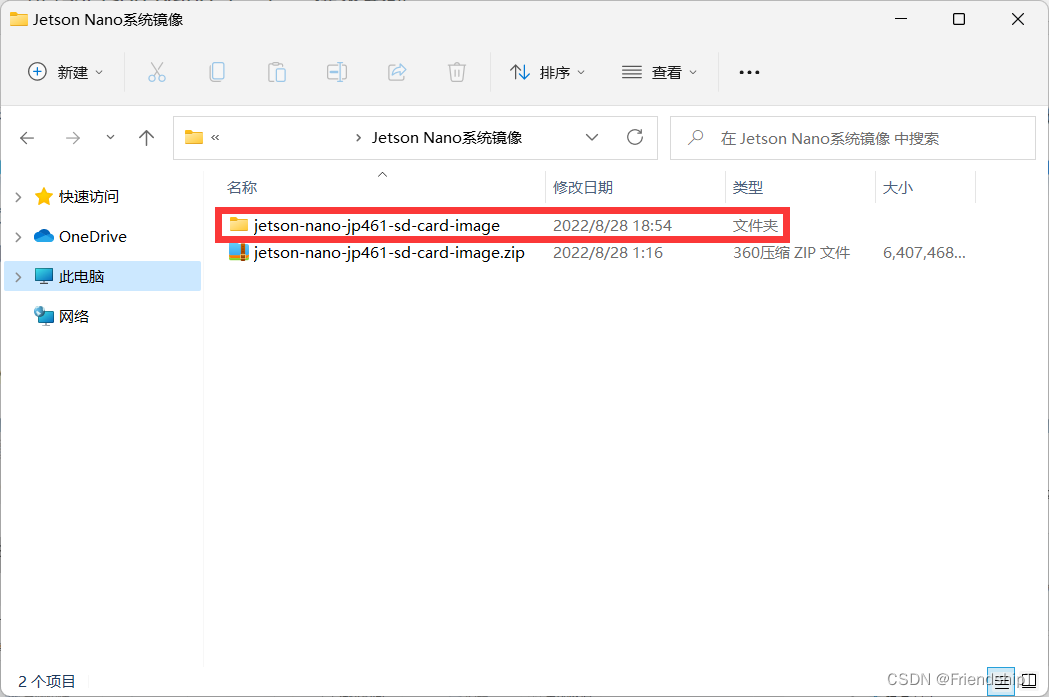Click the title bar folder icon
The image size is (1049, 697).
pos(19,19)
